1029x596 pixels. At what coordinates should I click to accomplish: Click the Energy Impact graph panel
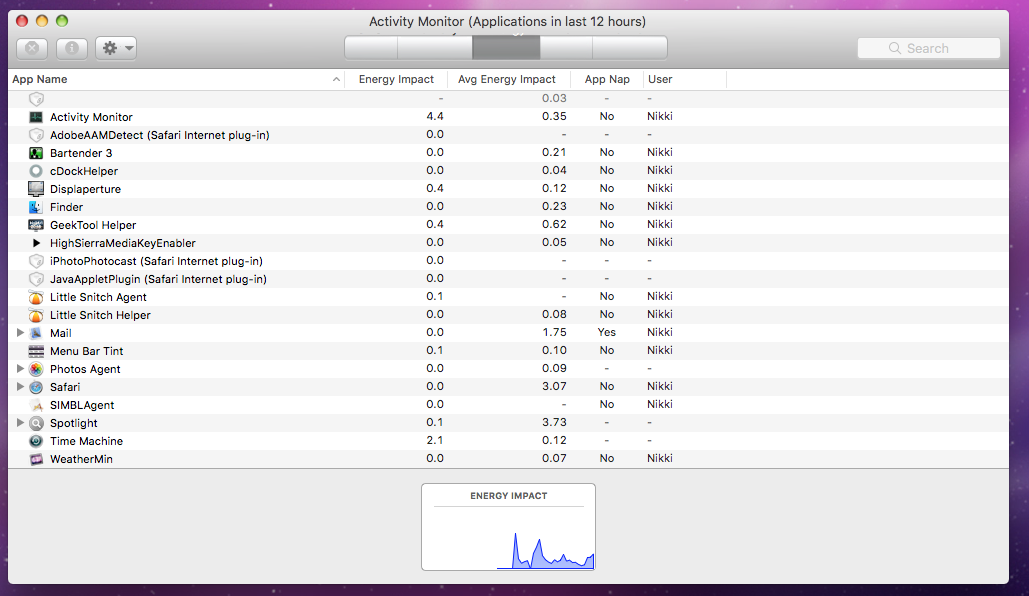click(x=509, y=527)
